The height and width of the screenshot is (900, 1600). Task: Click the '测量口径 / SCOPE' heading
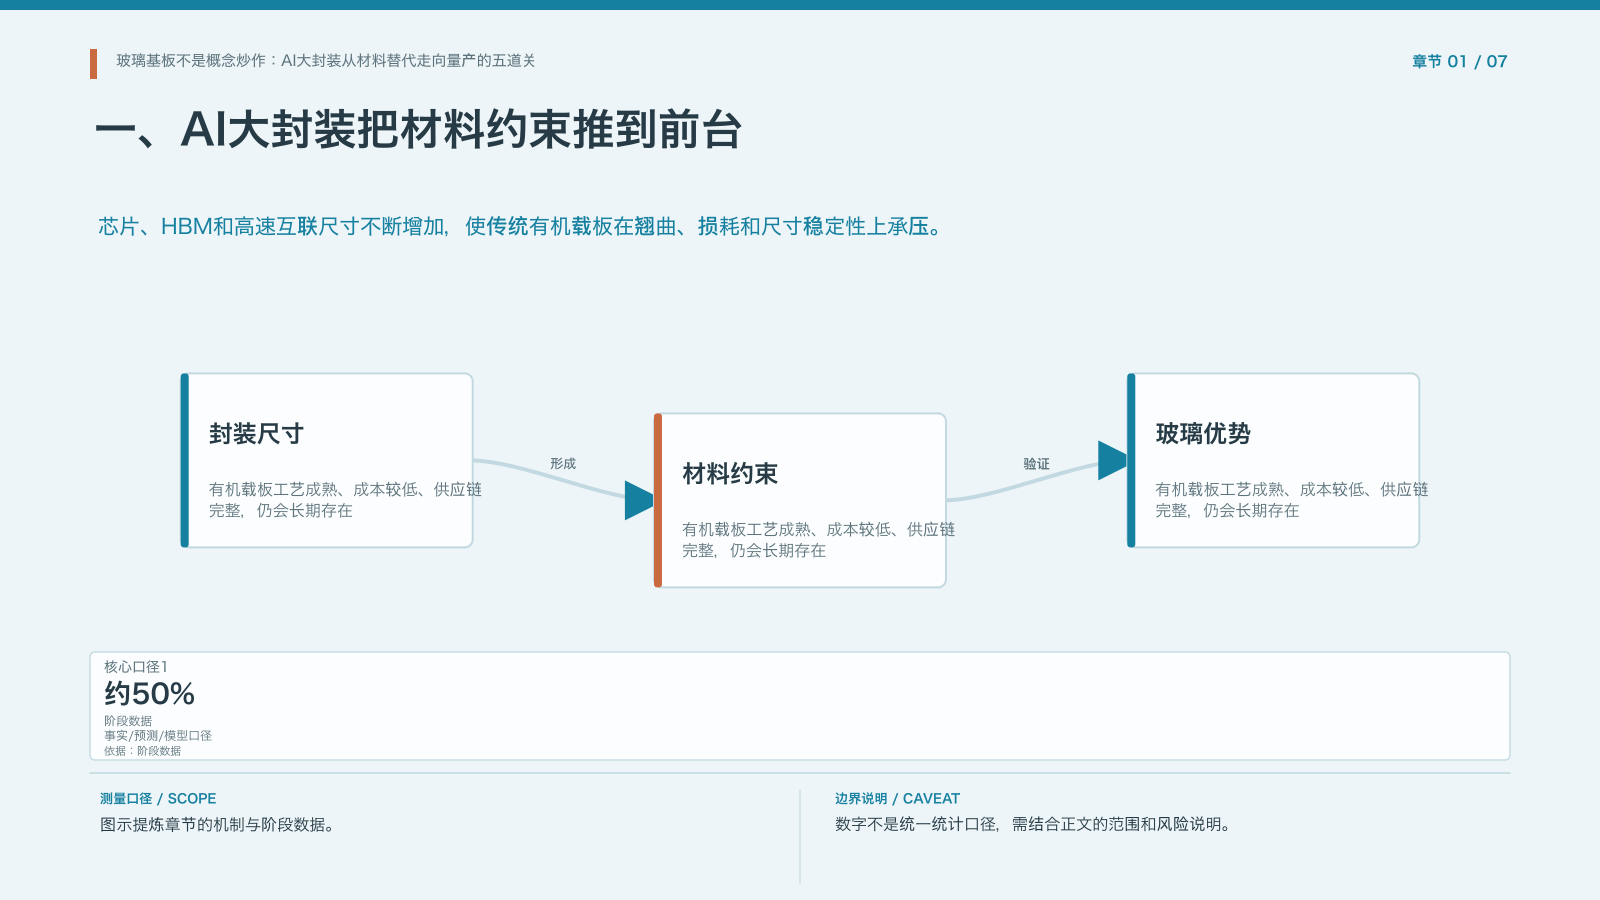click(x=158, y=799)
